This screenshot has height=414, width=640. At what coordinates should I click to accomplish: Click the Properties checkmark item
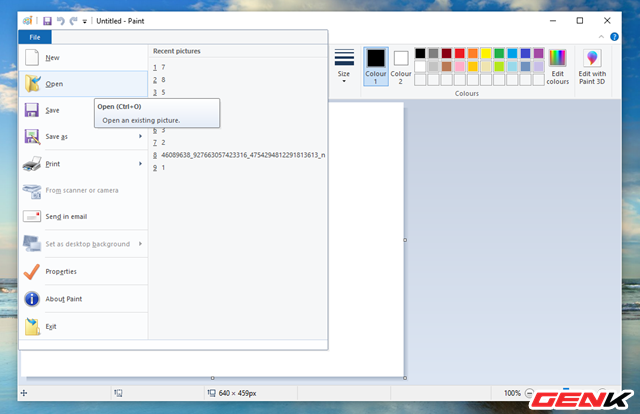60,271
